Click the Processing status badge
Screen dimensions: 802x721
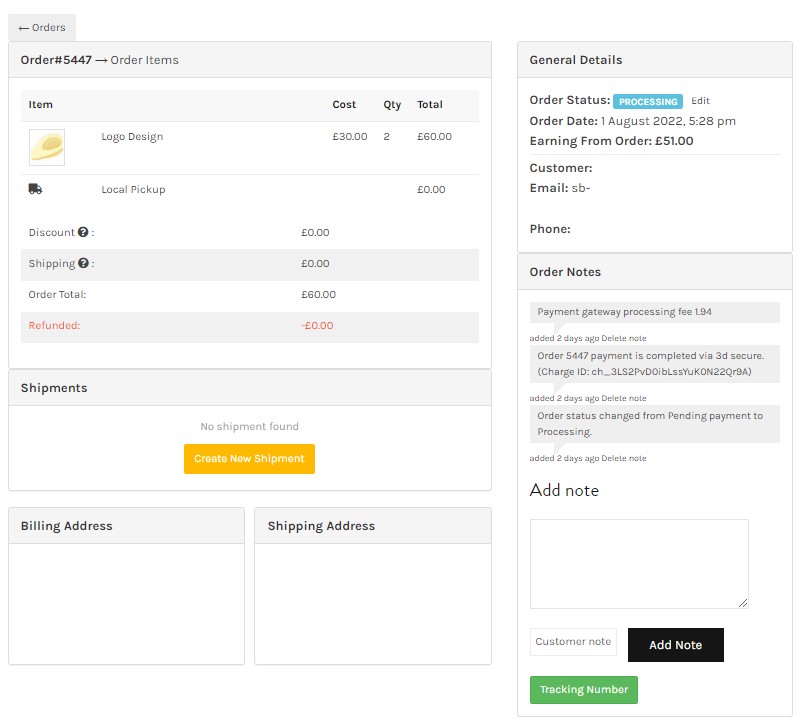[x=648, y=102]
